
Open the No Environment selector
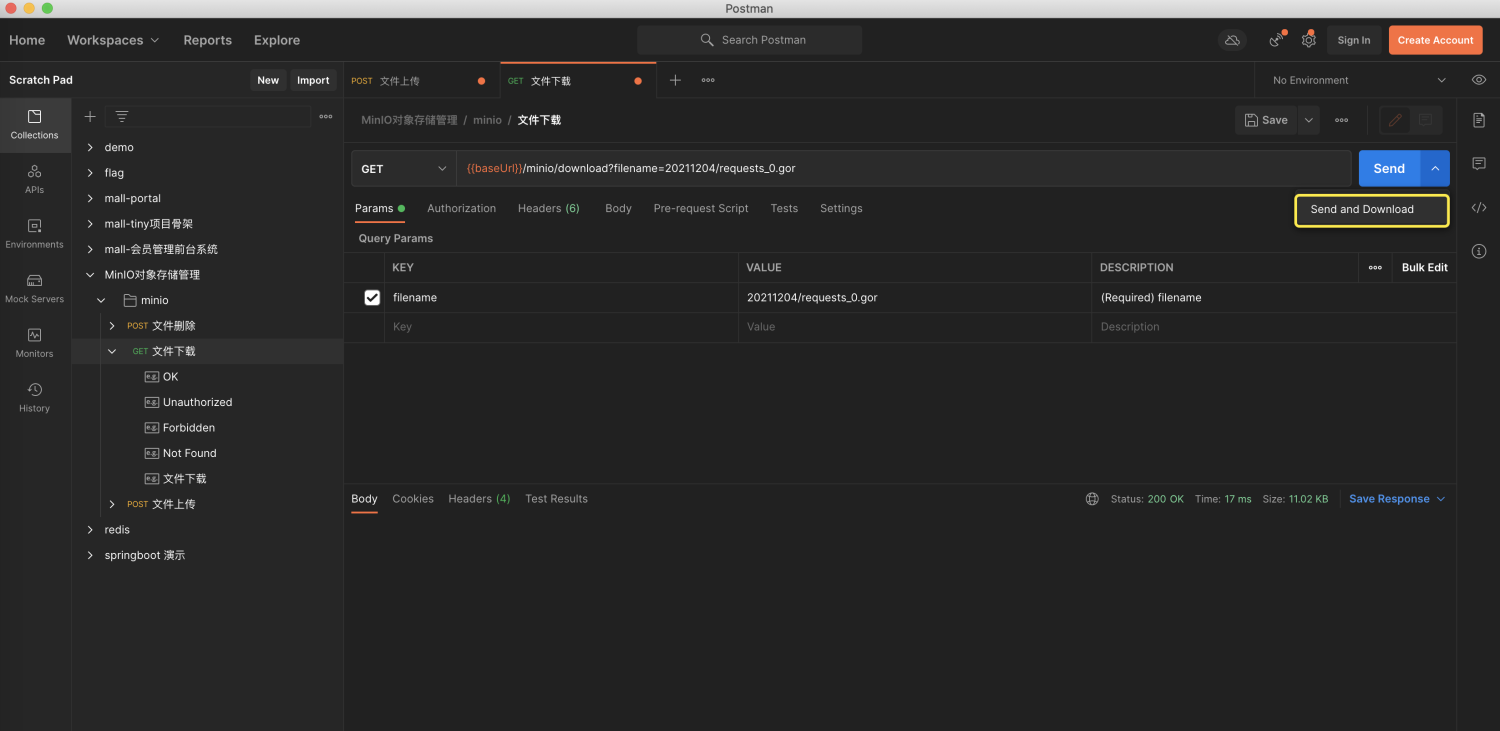[1359, 80]
